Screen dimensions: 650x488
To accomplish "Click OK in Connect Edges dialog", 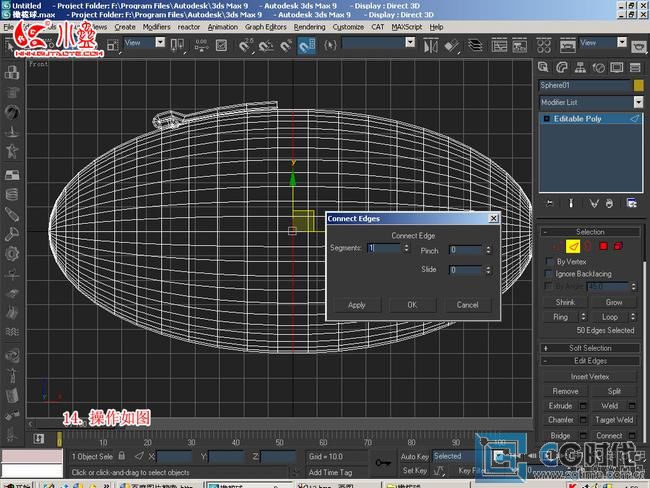I will click(412, 305).
